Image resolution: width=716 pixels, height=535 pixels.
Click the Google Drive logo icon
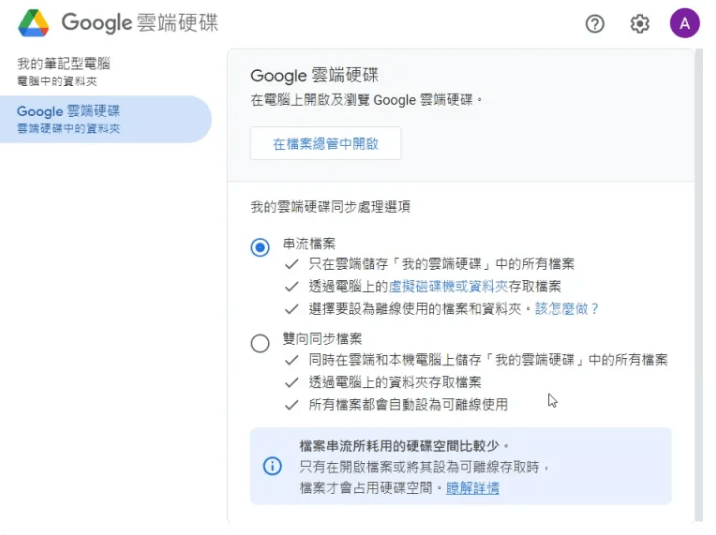point(33,23)
